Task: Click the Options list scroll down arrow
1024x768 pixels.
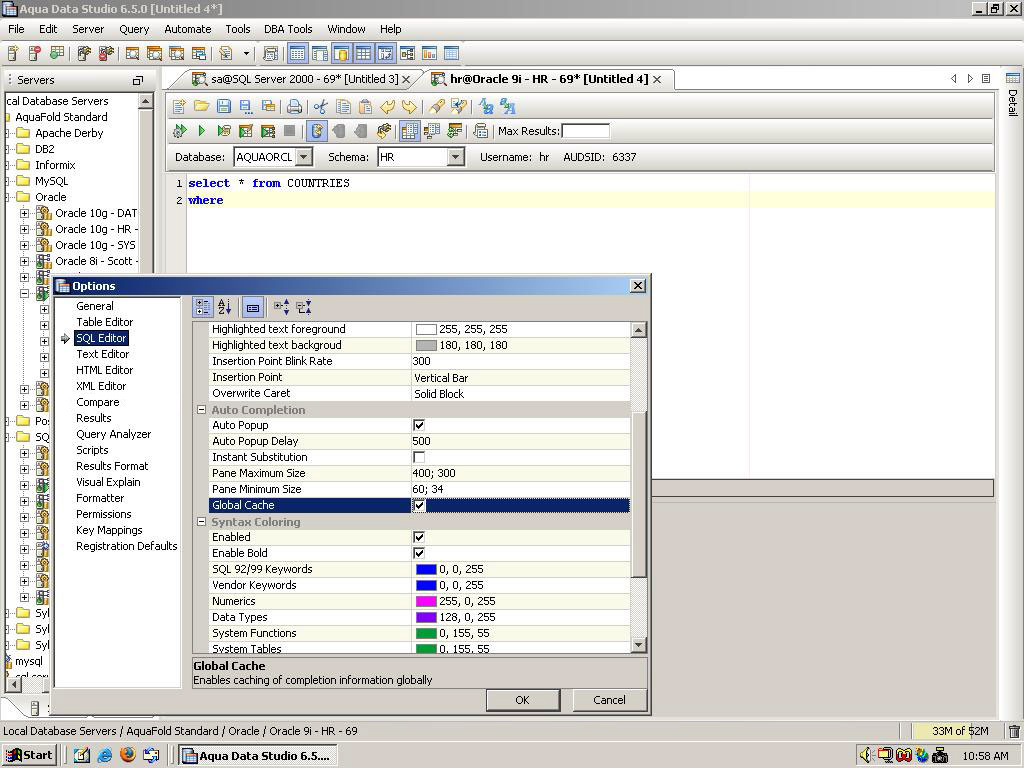Action: pos(639,645)
